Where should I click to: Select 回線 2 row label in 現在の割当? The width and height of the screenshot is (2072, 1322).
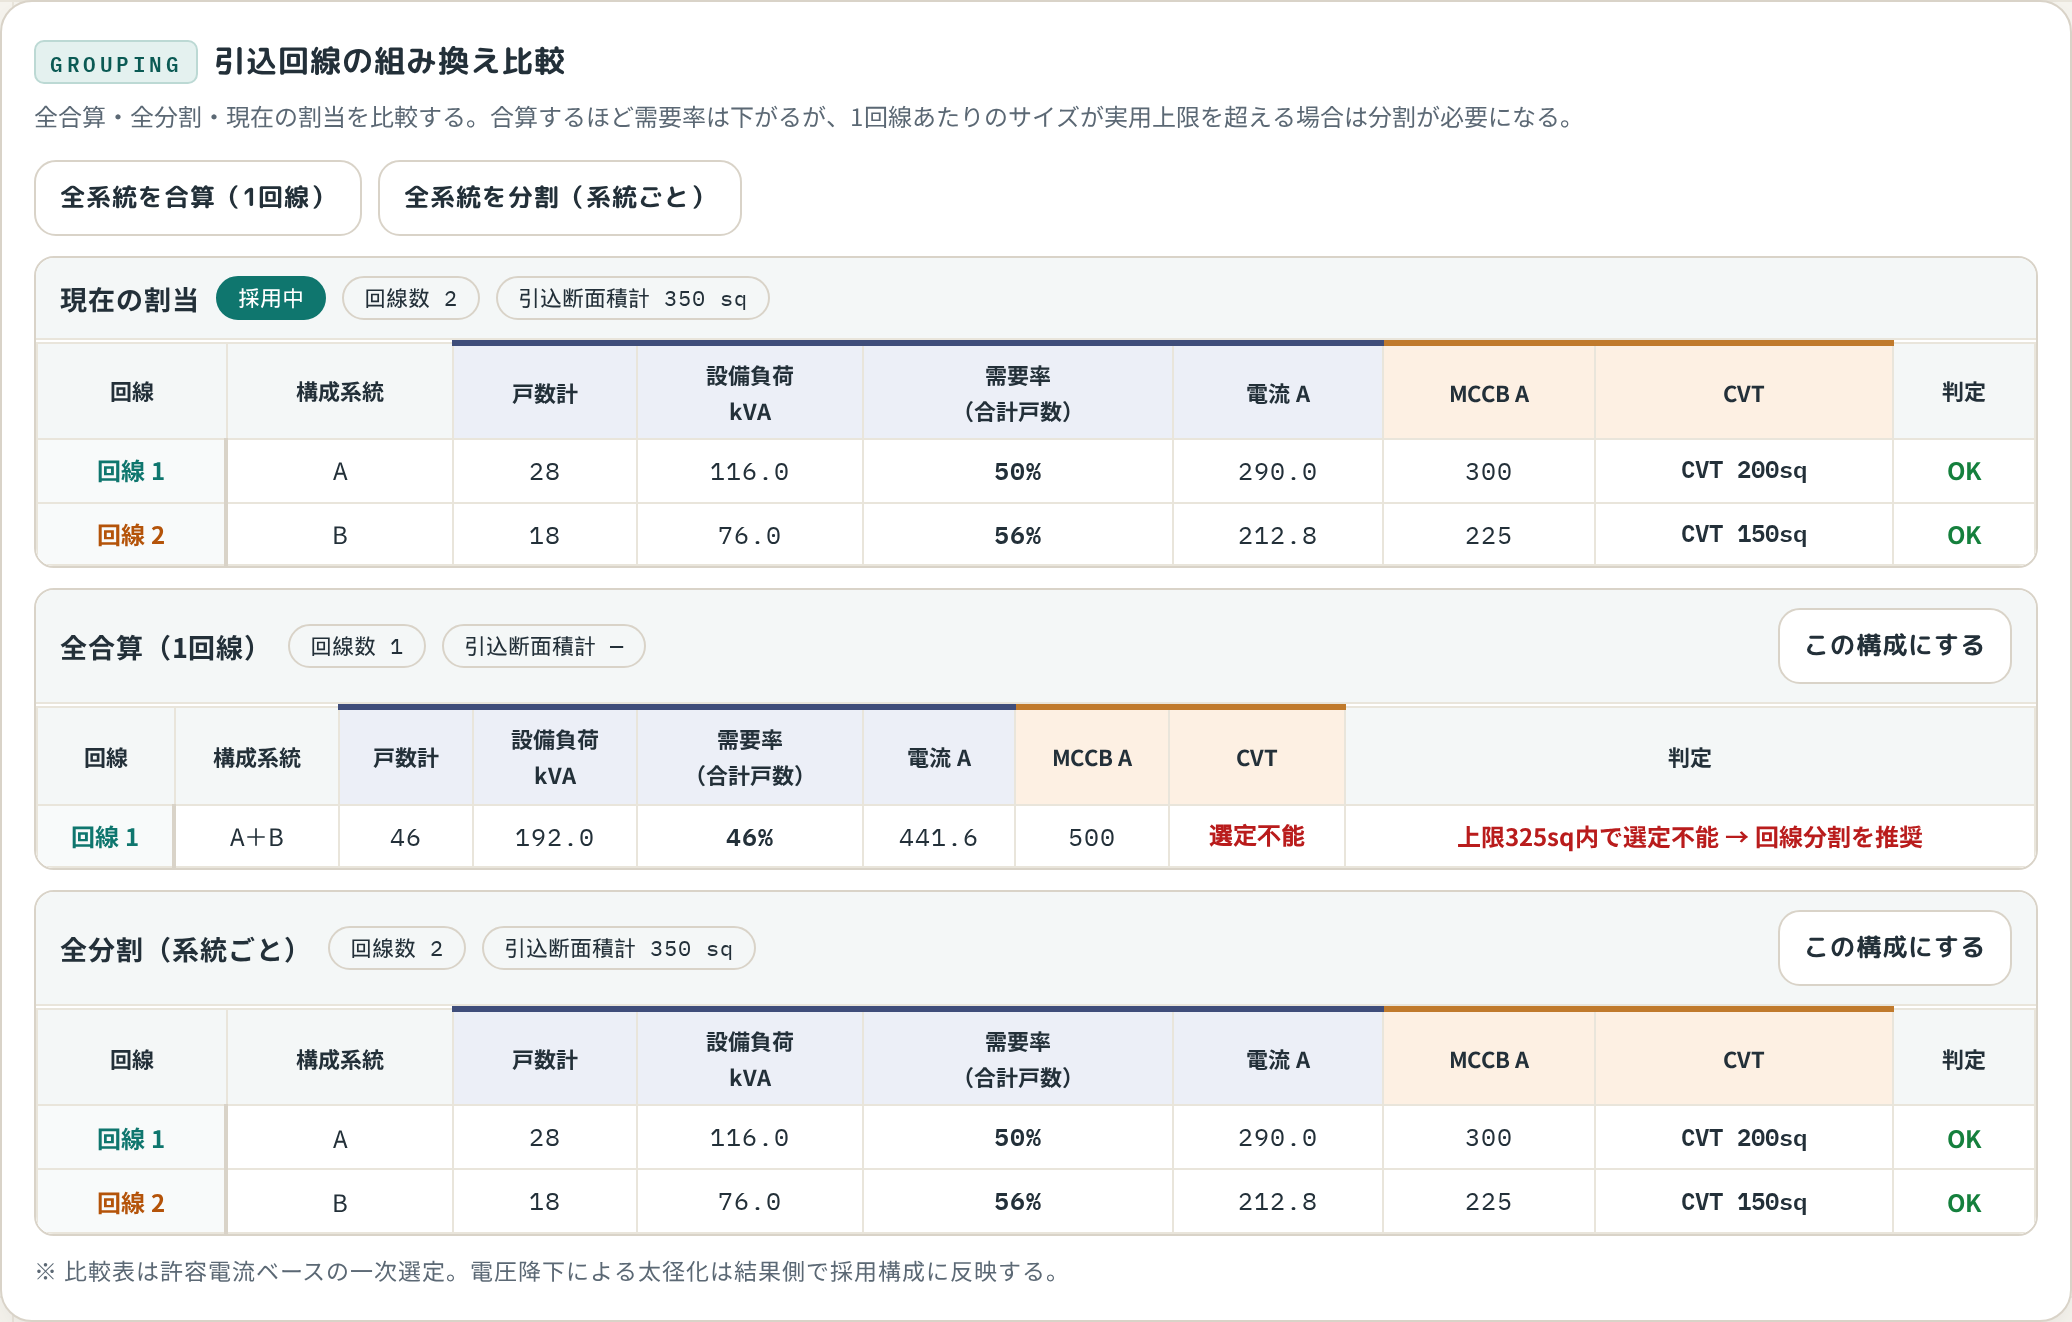point(131,535)
